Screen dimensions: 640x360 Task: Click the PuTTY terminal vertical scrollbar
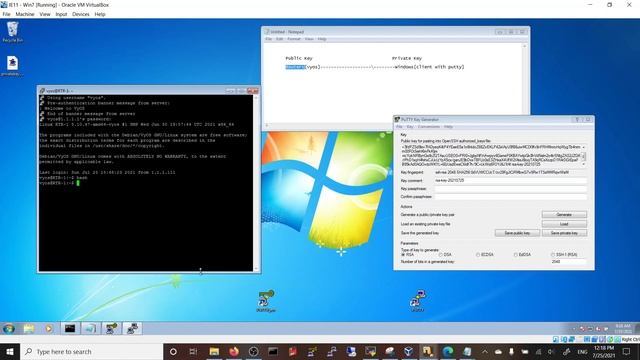coord(256,183)
